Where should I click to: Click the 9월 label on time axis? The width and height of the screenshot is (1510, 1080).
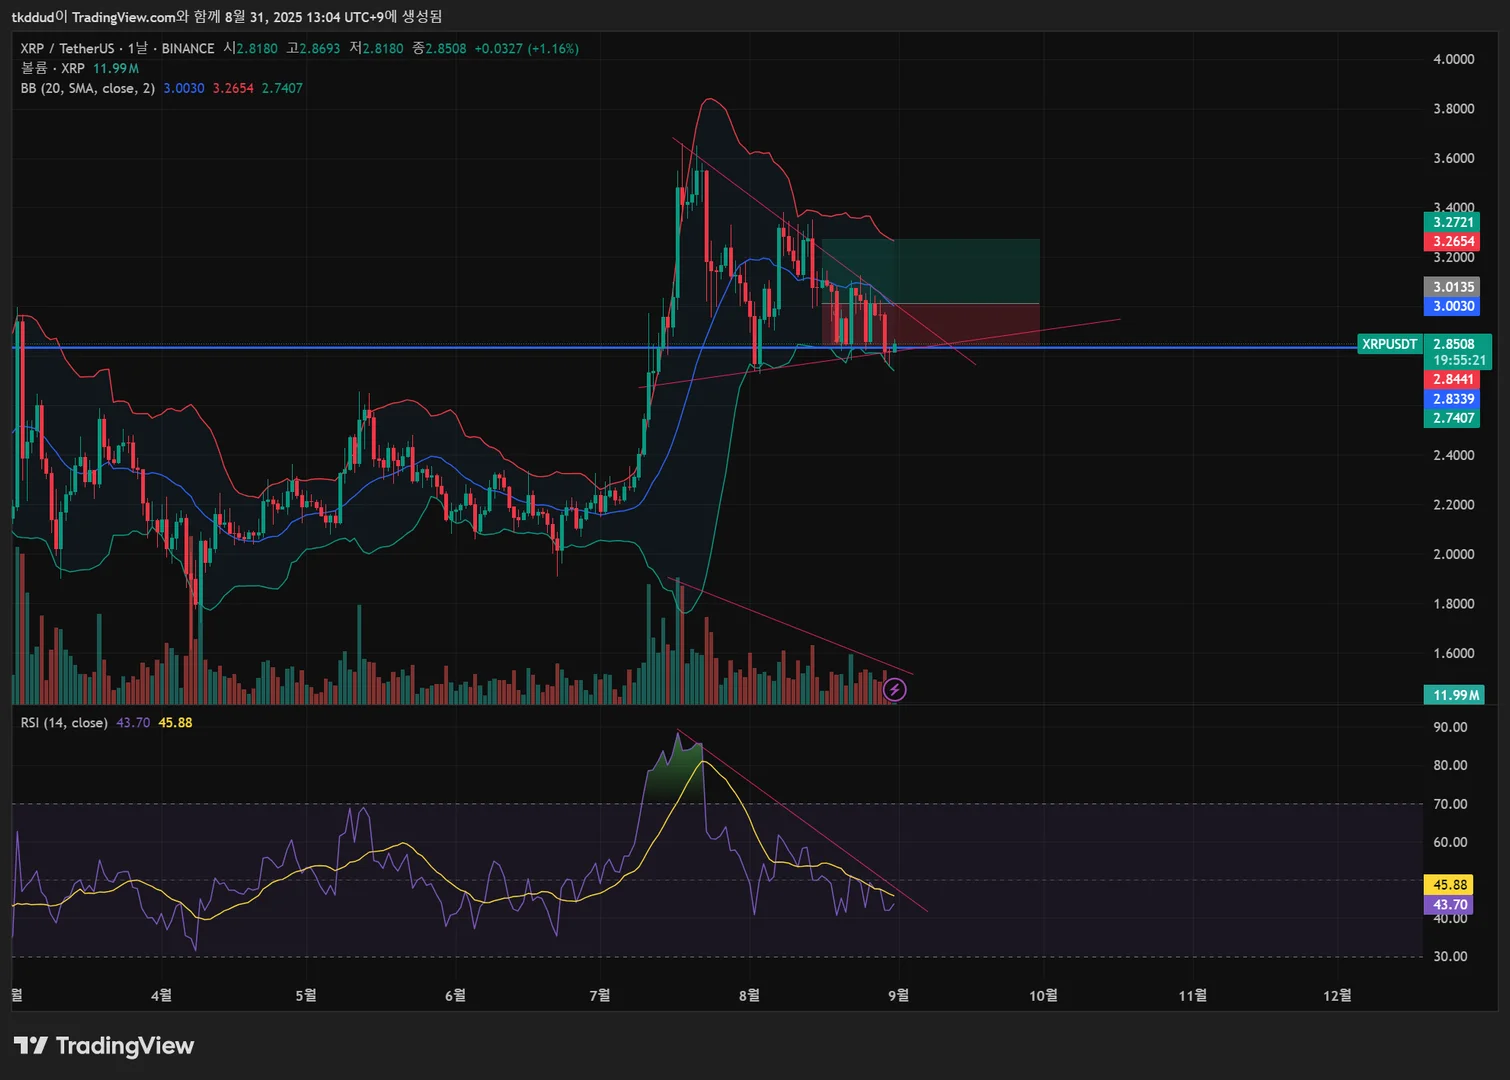click(x=898, y=995)
